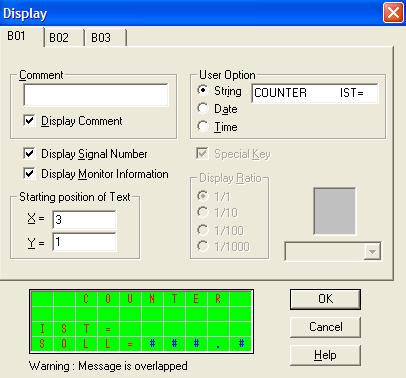
Task: Click the gray preview box
Action: click(335, 211)
